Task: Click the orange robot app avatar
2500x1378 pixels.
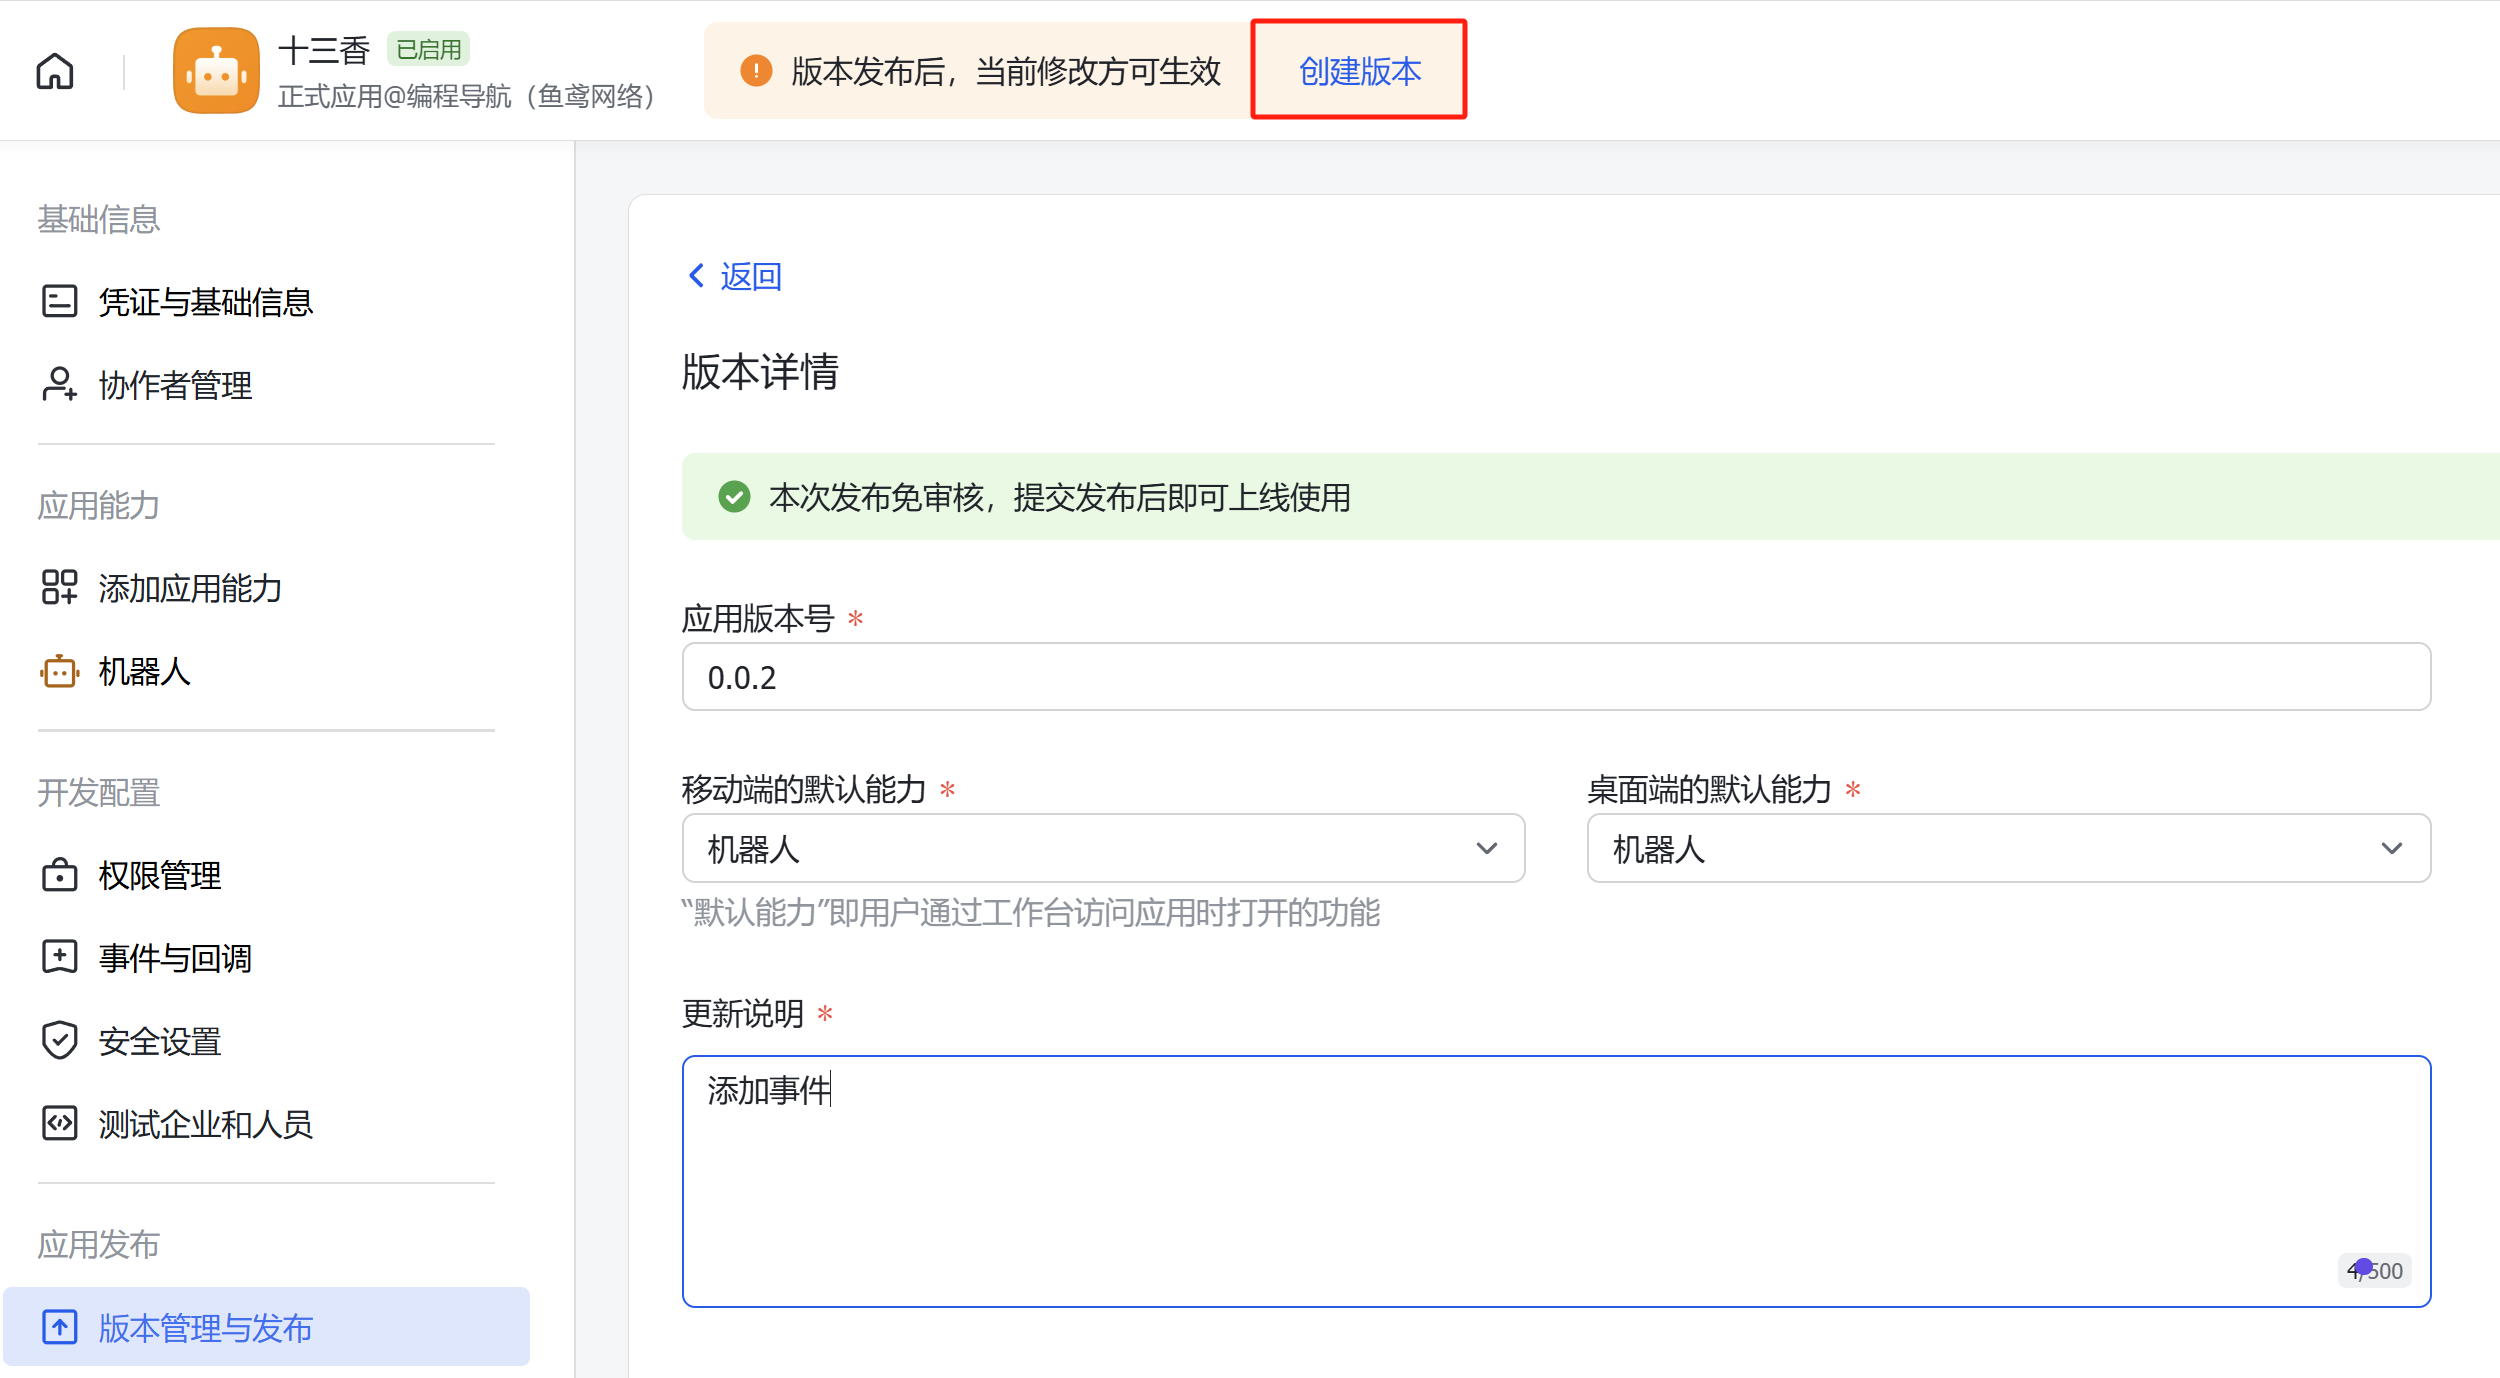Action: [216, 71]
